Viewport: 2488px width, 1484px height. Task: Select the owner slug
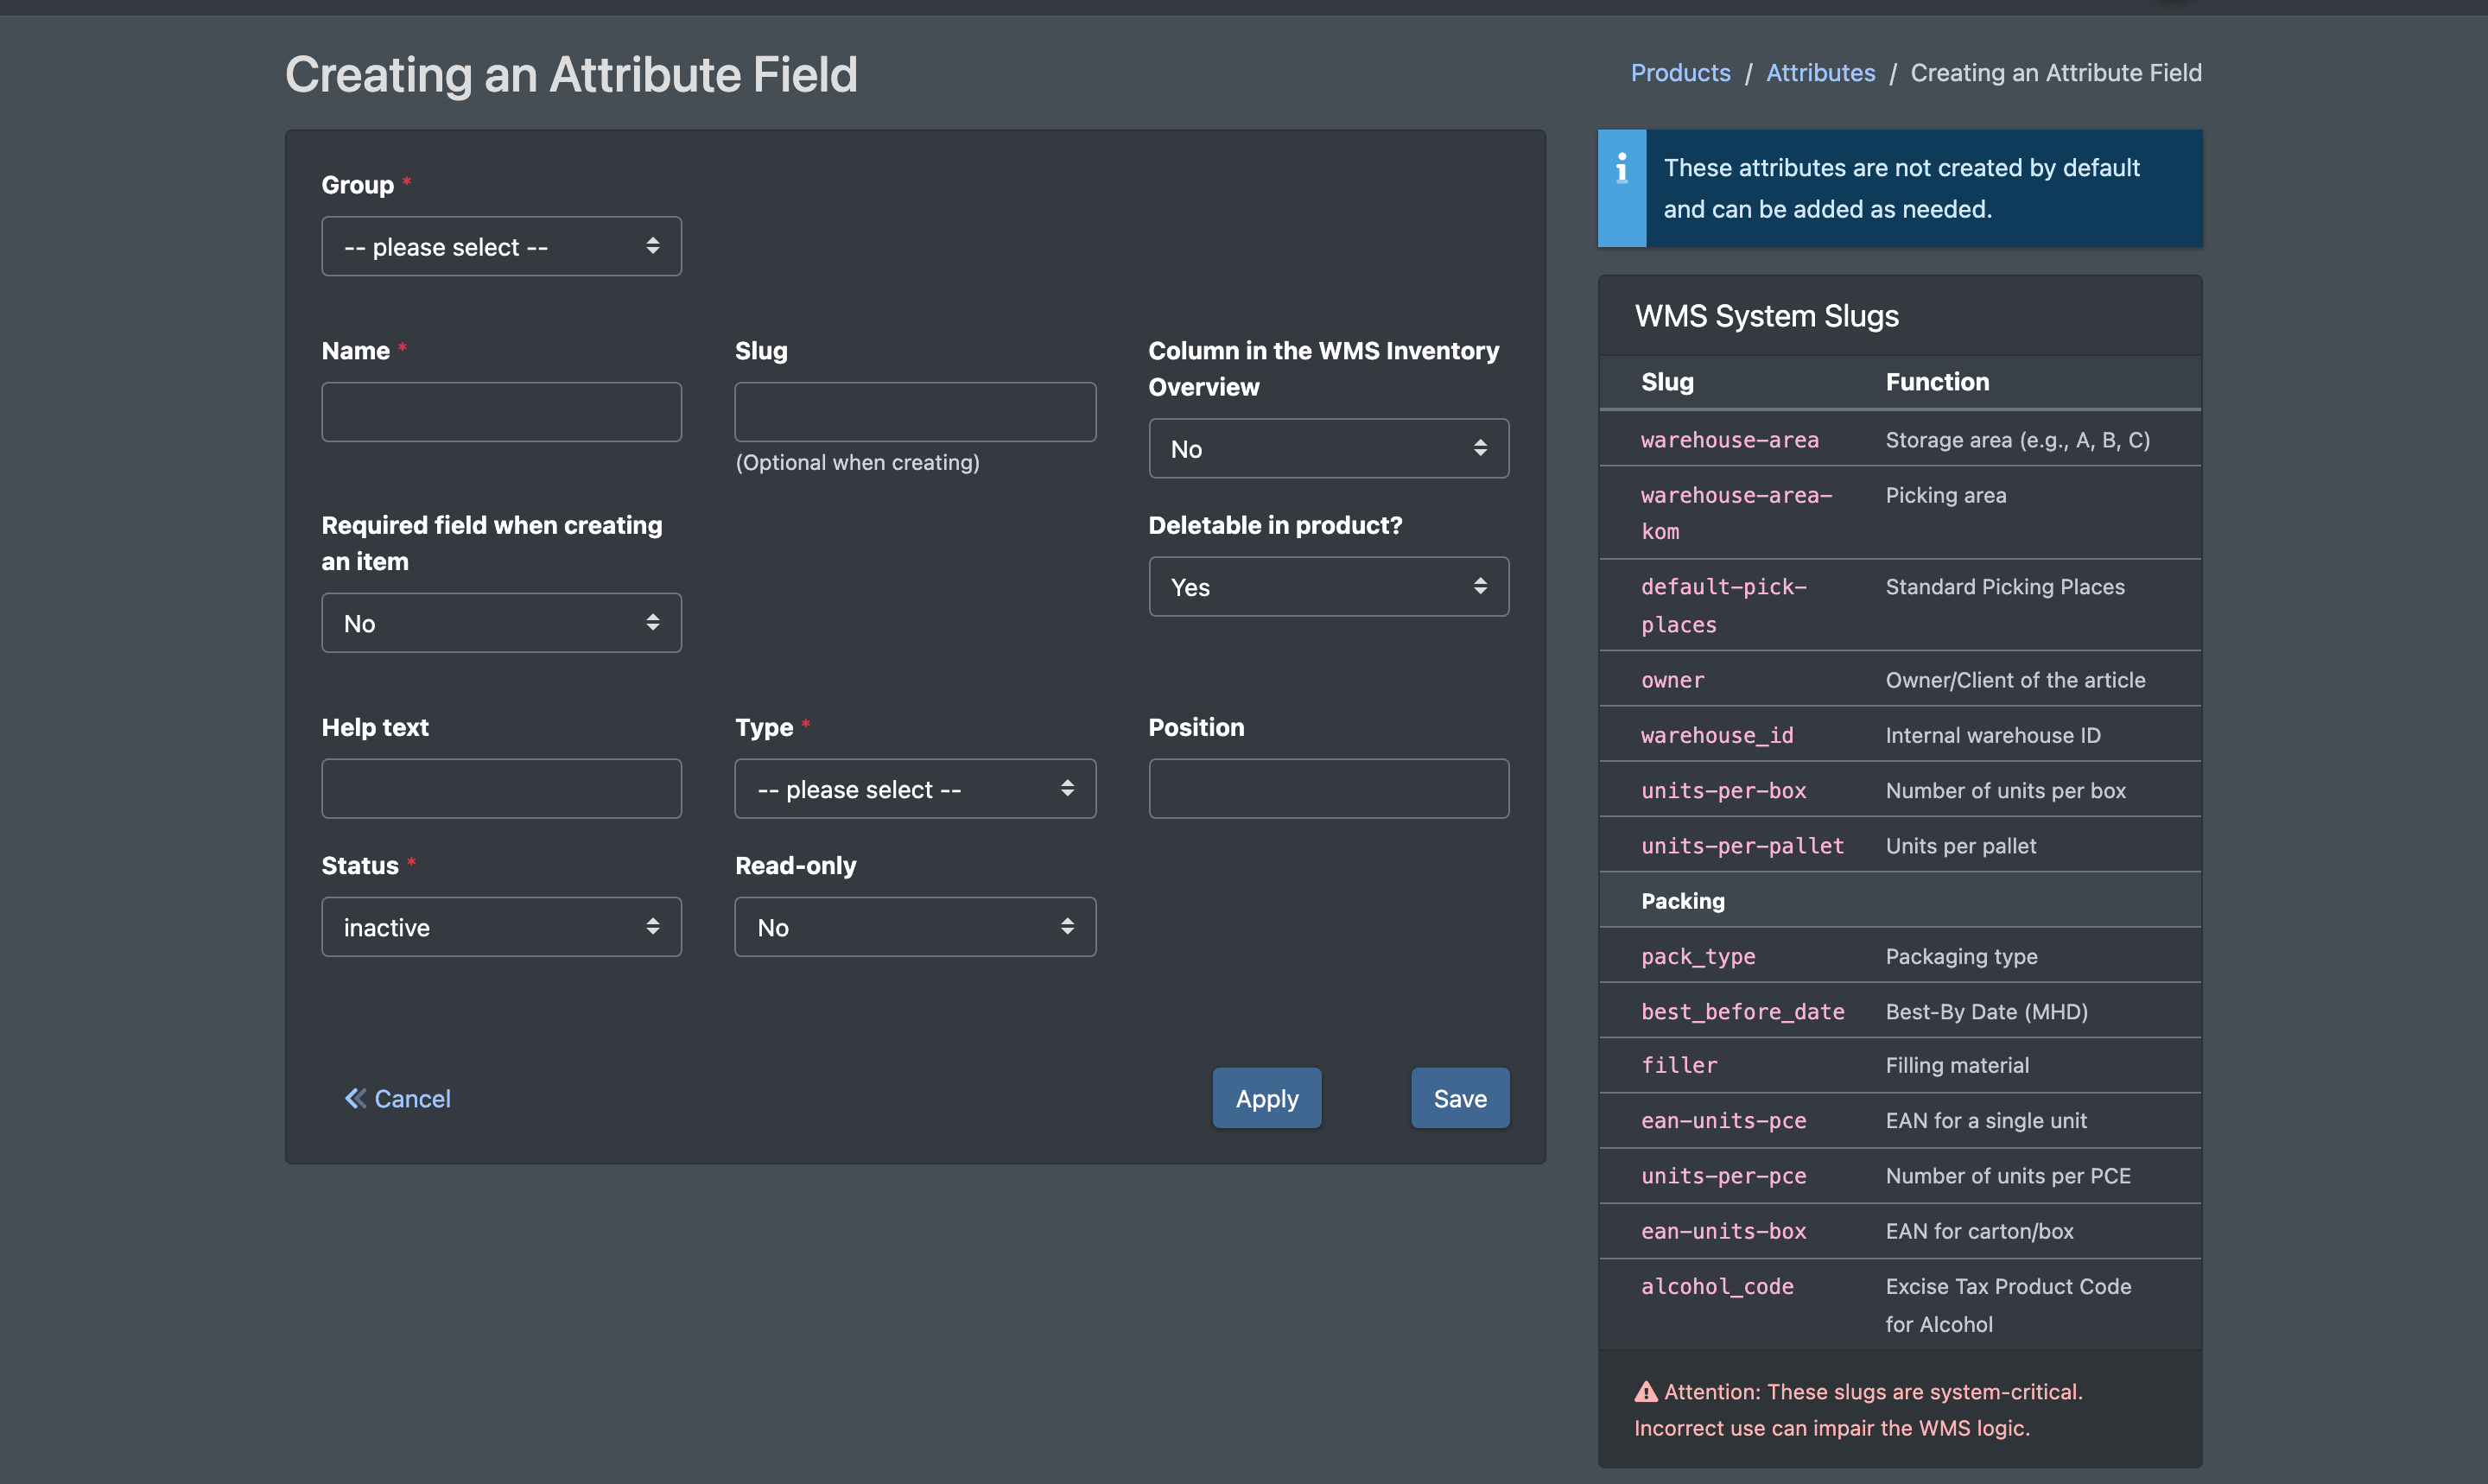(1672, 680)
